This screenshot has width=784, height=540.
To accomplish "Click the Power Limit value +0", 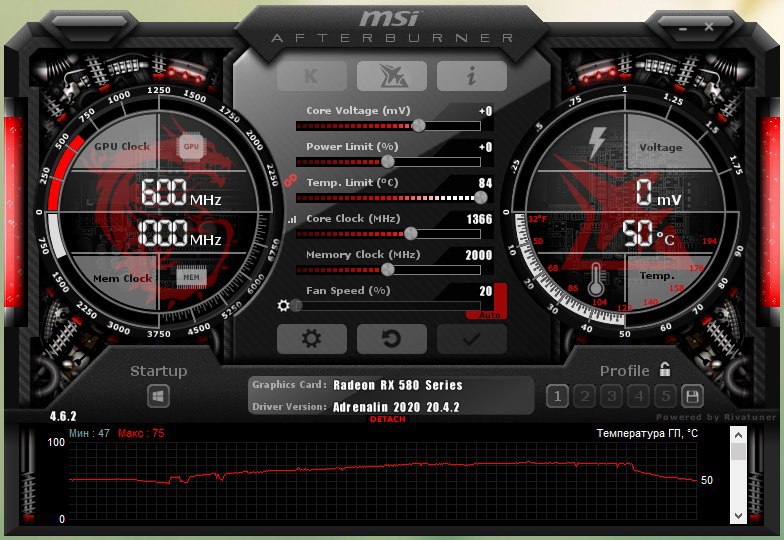I will pos(485,147).
